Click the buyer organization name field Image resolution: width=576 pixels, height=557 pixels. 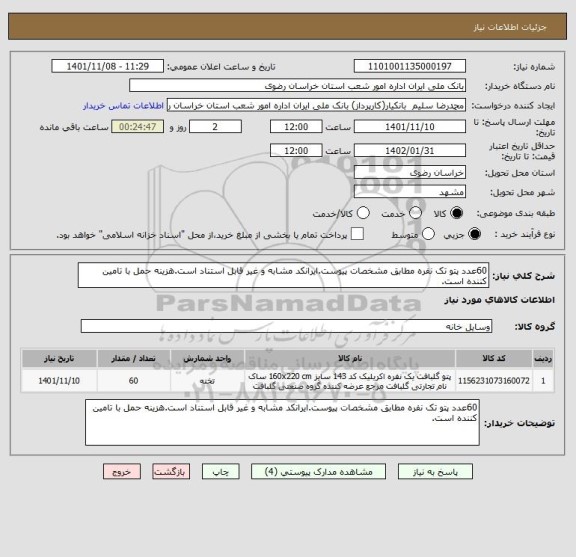tap(298, 86)
